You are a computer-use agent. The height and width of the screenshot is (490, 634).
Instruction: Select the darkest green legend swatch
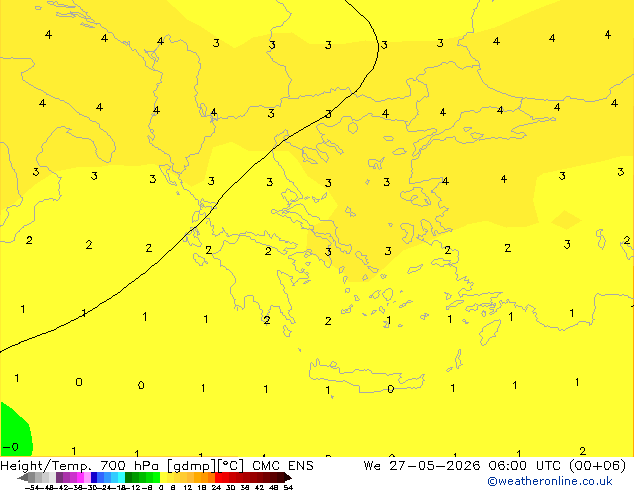point(129,477)
